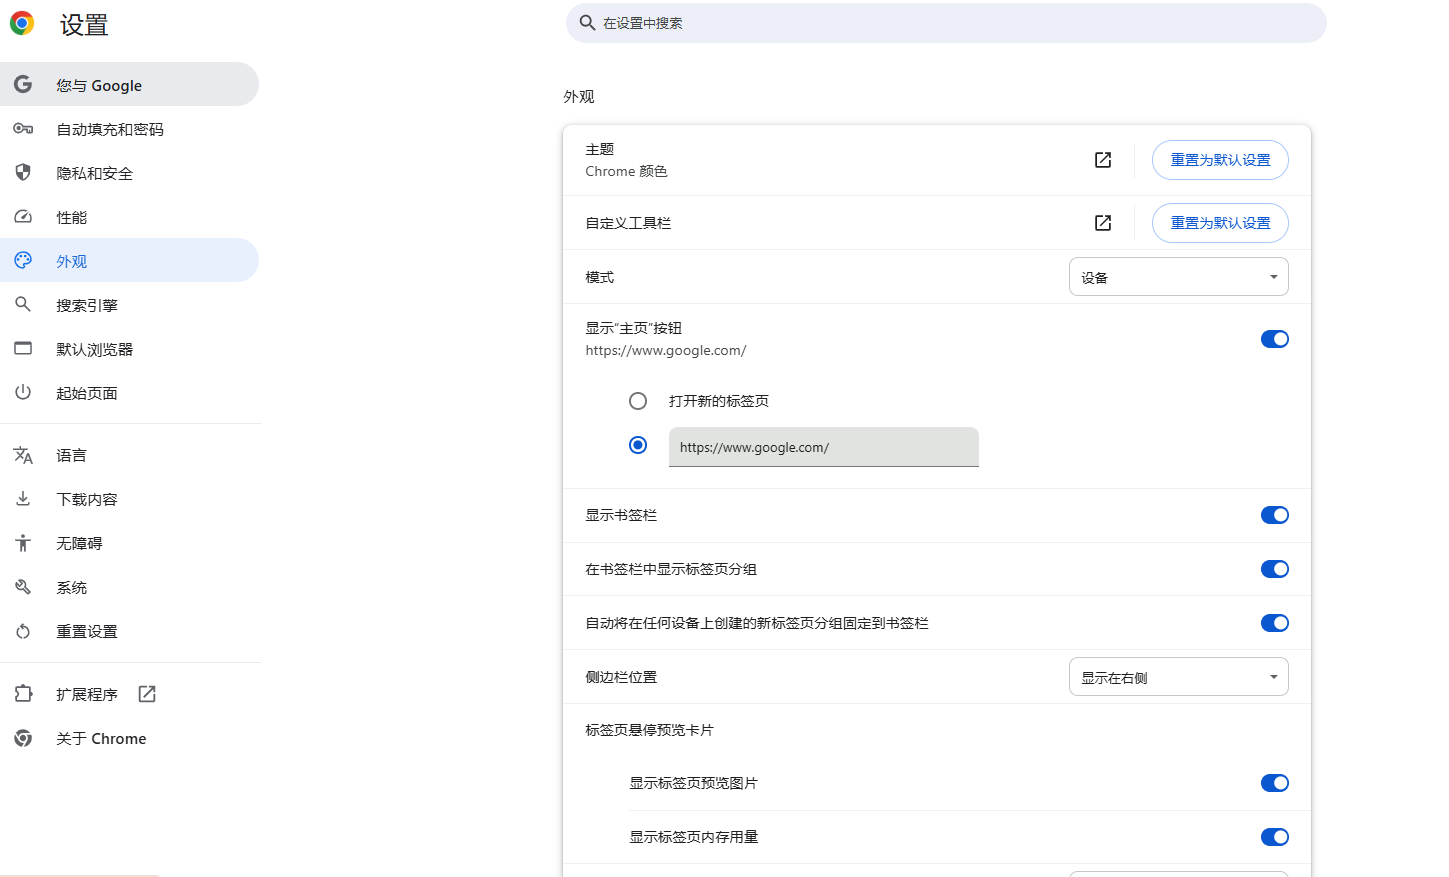This screenshot has height=877, width=1449.
Task: Open 默认浏览器 settings section
Action: point(129,349)
